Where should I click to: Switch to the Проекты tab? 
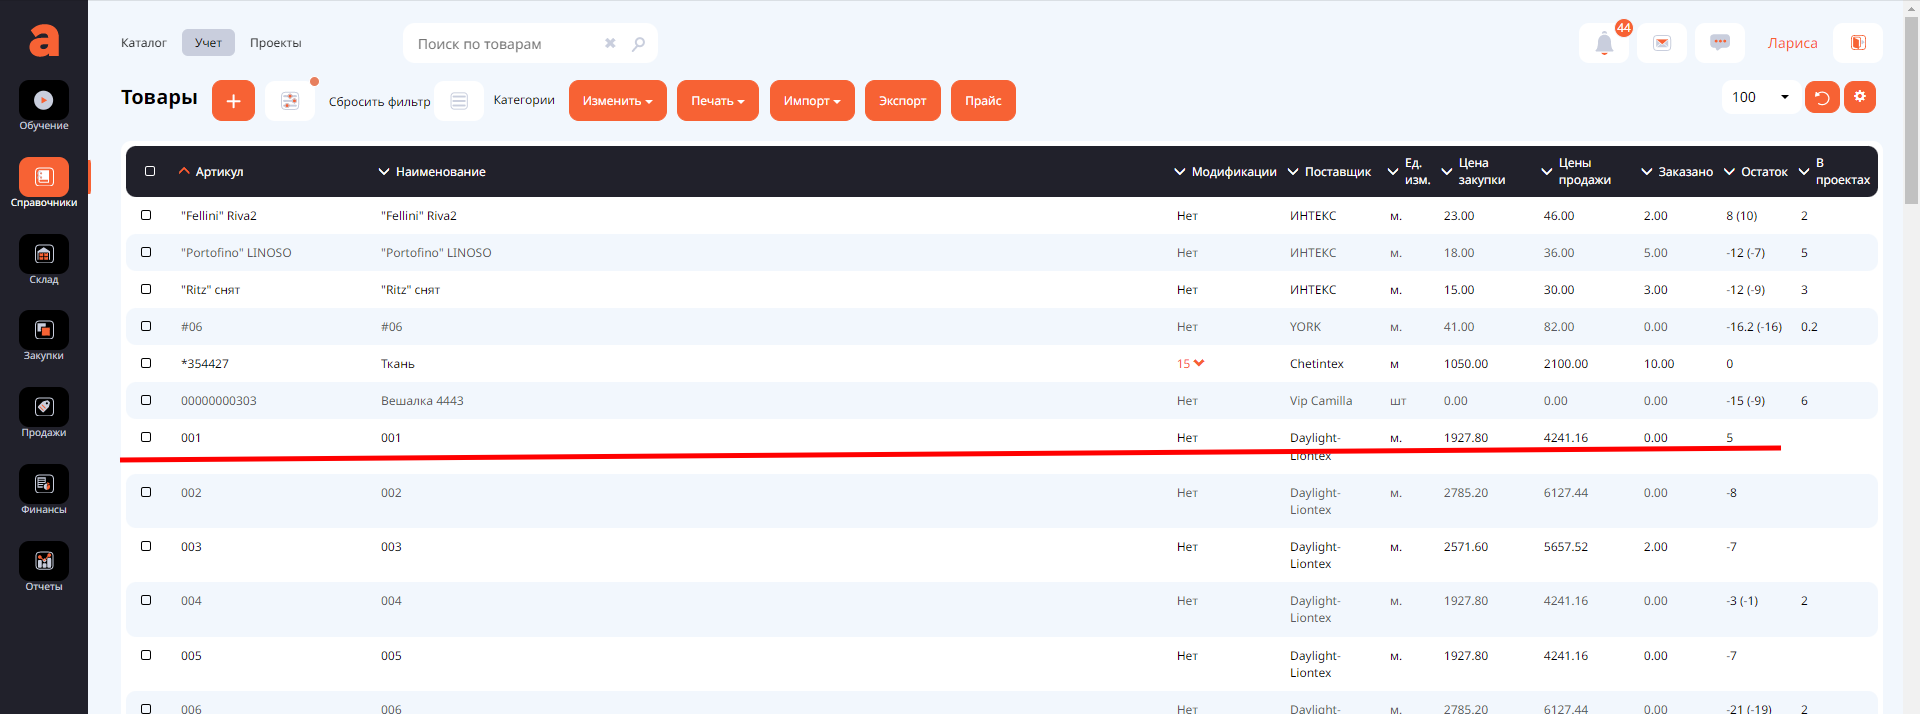(x=275, y=43)
